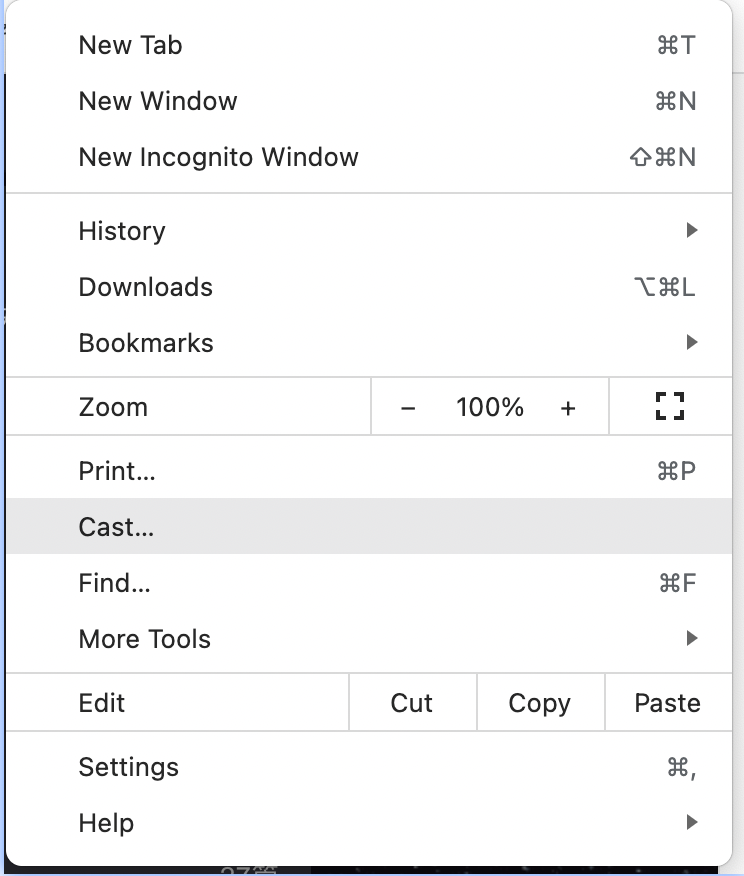Image resolution: width=744 pixels, height=876 pixels.
Task: Expand the Bookmarks submenu arrow
Action: (x=691, y=343)
